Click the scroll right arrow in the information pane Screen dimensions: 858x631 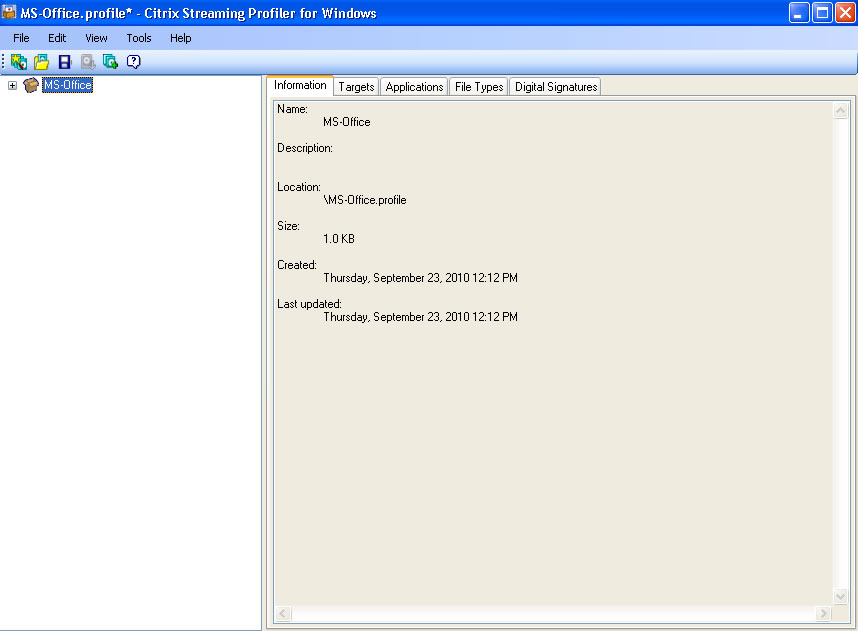point(823,613)
